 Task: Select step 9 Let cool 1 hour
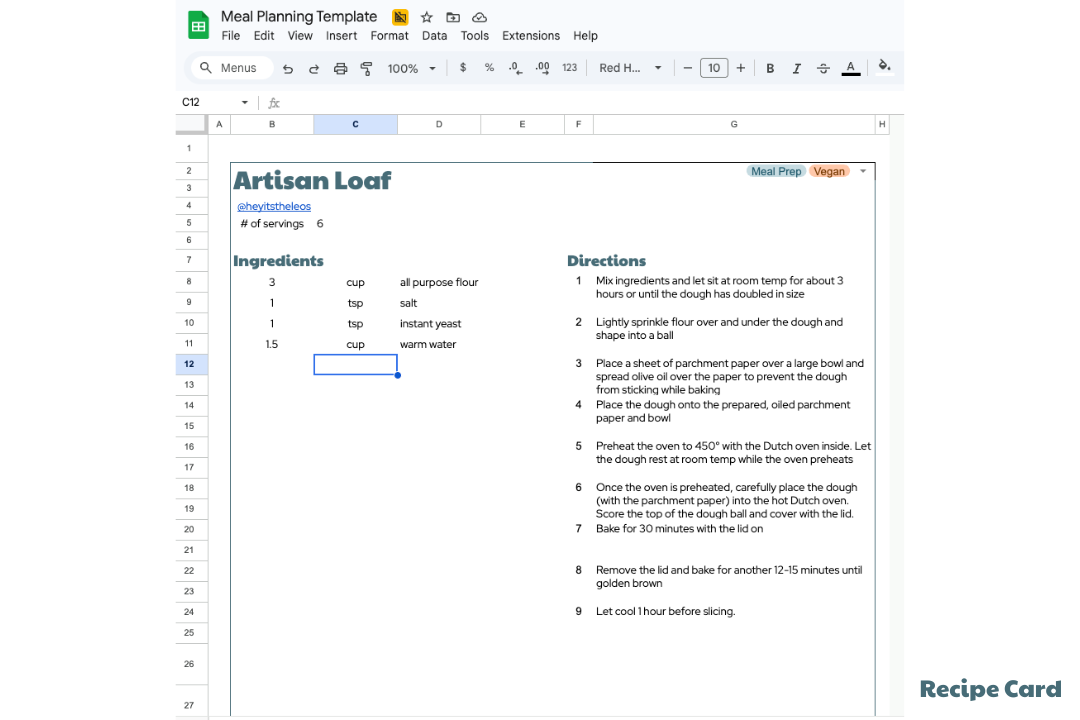pyautogui.click(x=665, y=611)
